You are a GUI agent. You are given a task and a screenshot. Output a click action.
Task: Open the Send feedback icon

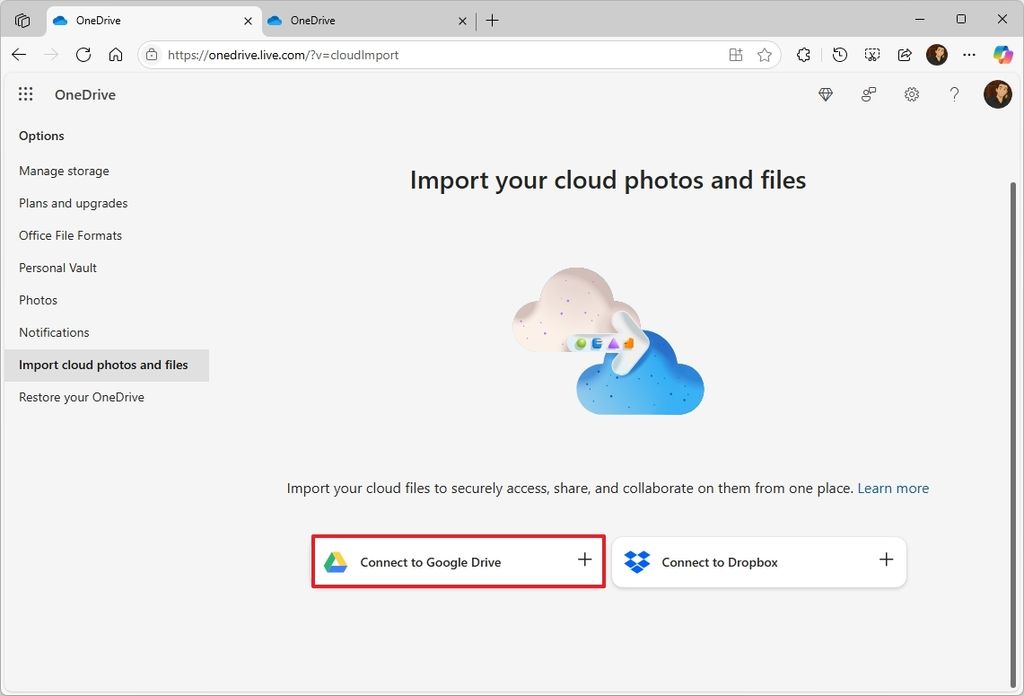coord(868,94)
